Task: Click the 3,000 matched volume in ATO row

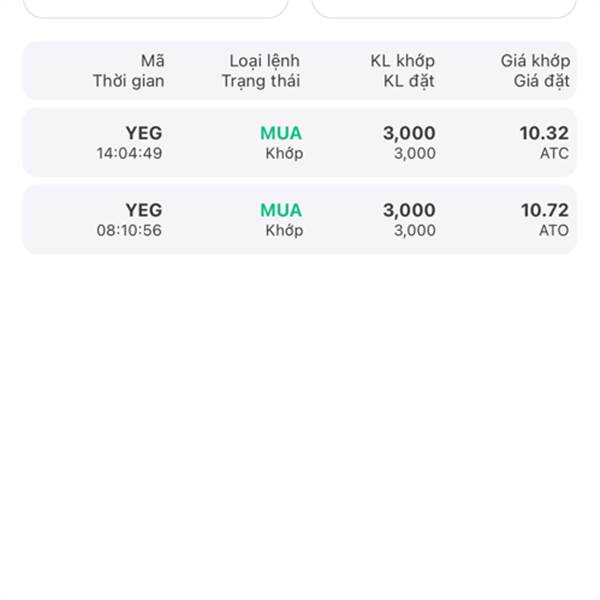Action: pos(409,210)
